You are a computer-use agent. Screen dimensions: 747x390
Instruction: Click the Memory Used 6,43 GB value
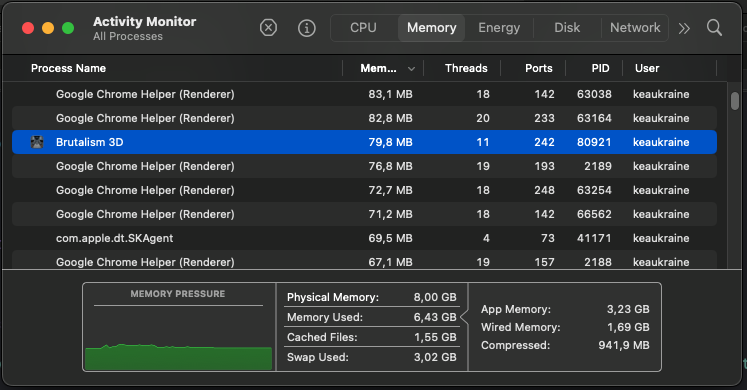pos(435,317)
